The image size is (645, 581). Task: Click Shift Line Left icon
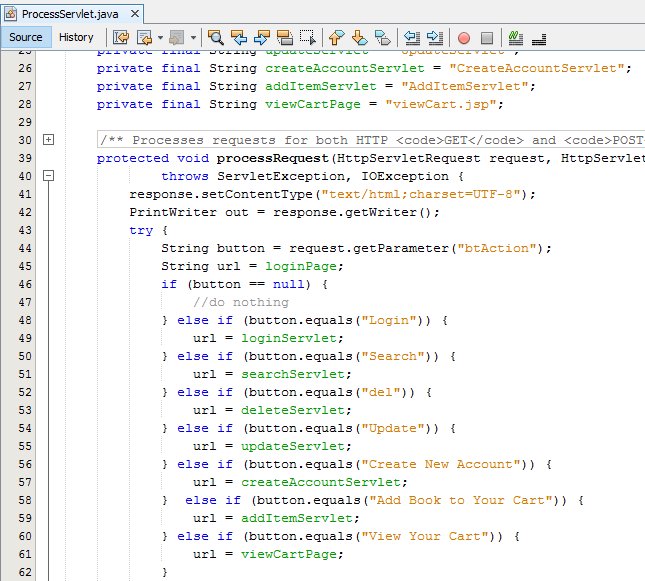[x=412, y=37]
